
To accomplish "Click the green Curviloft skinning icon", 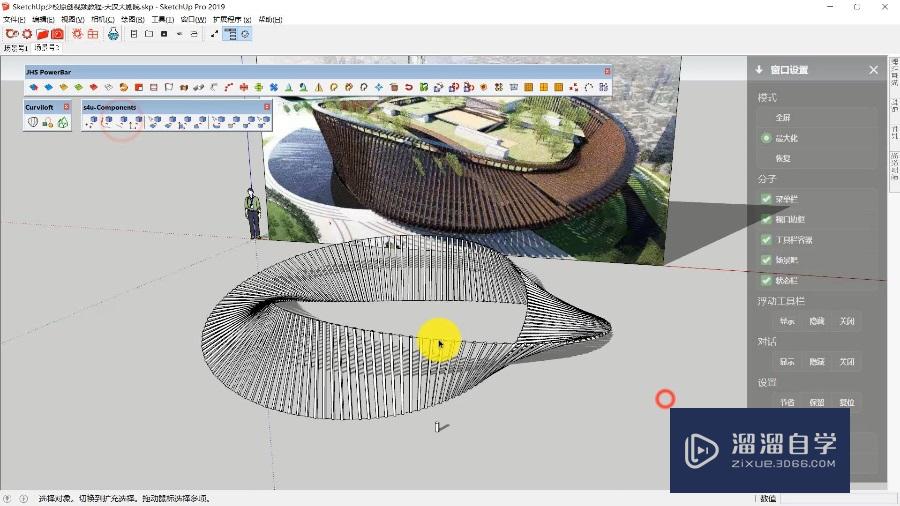I will (63, 122).
